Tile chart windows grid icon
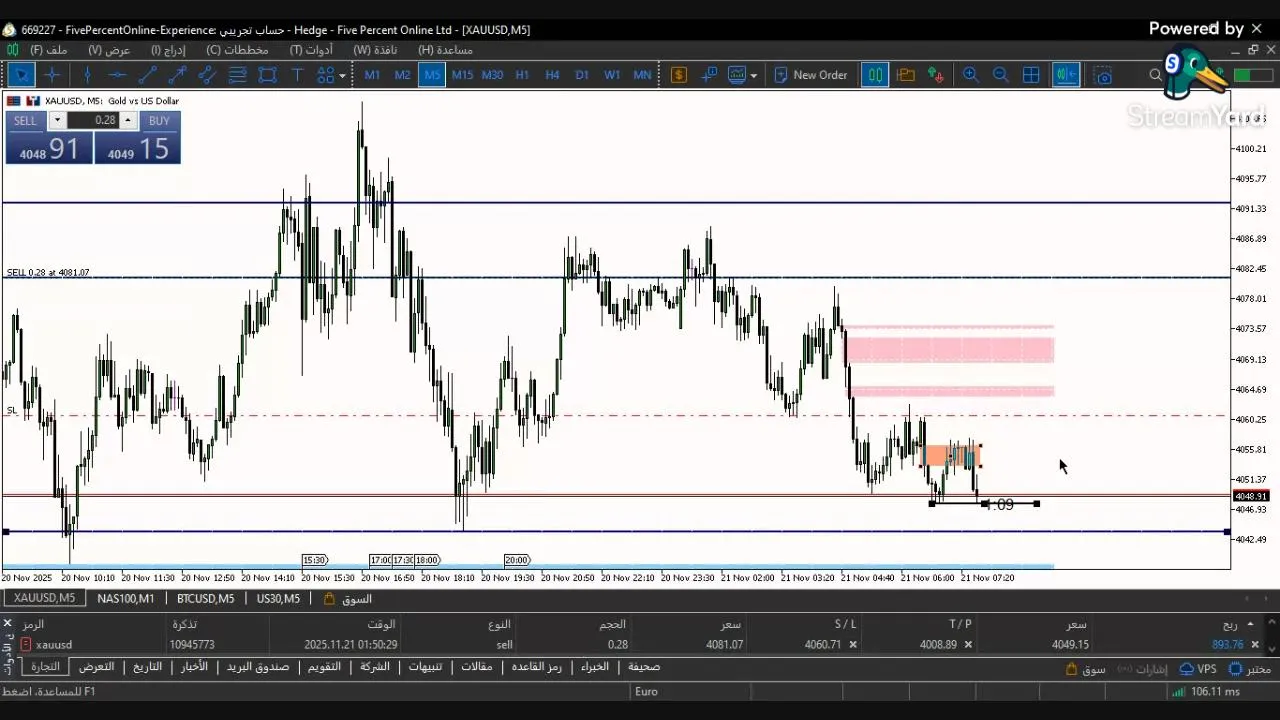Viewport: 1280px width, 720px height. click(1031, 75)
